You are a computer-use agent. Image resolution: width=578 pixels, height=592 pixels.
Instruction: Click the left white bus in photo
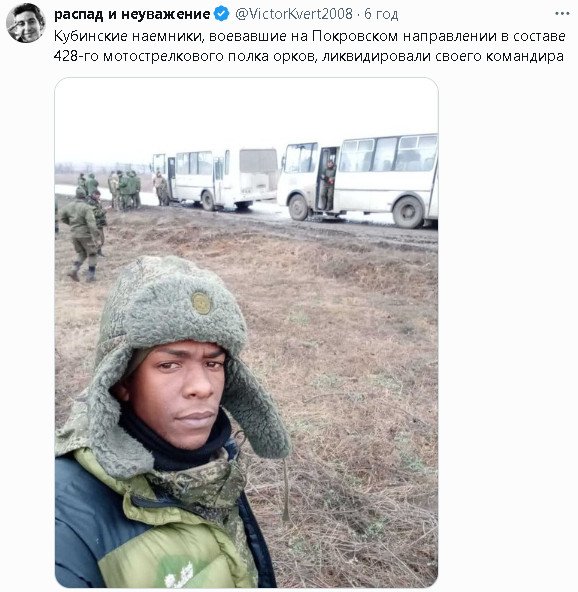[x=216, y=179]
